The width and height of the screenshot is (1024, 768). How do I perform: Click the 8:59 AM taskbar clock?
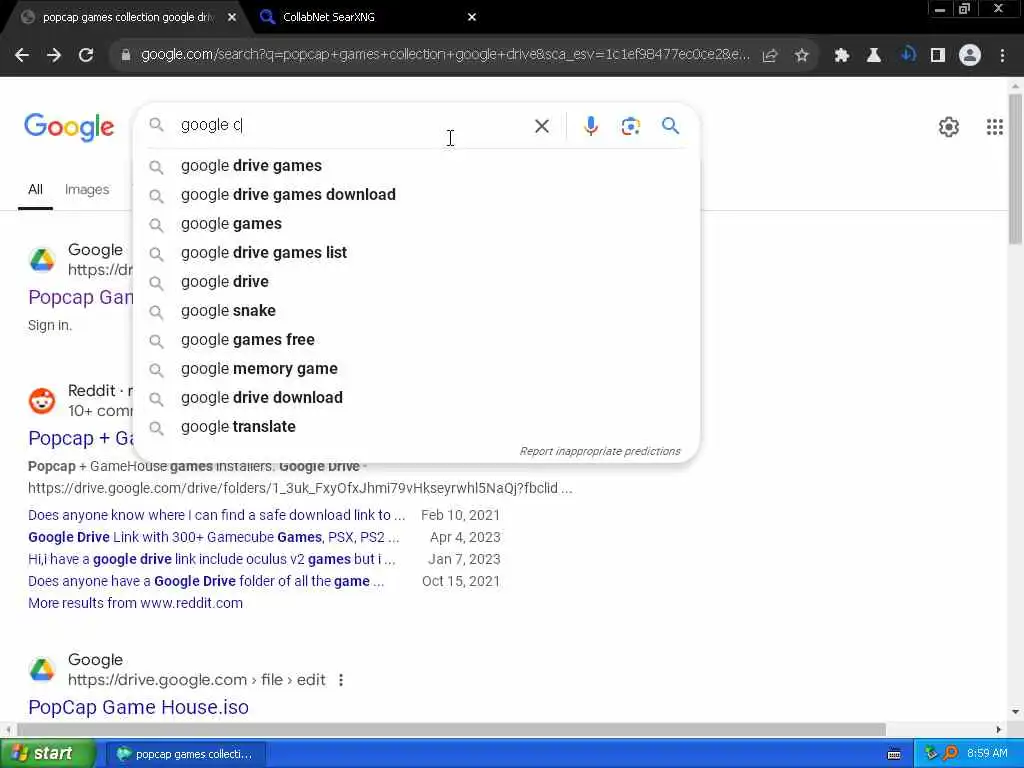pos(987,754)
